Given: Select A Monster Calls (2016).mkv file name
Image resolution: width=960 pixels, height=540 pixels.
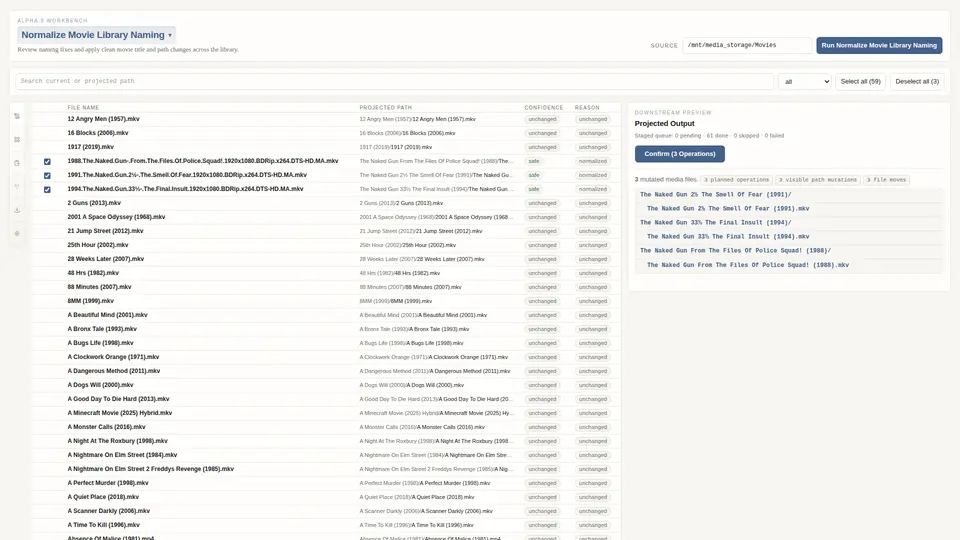Looking at the screenshot, I should click(x=107, y=427).
